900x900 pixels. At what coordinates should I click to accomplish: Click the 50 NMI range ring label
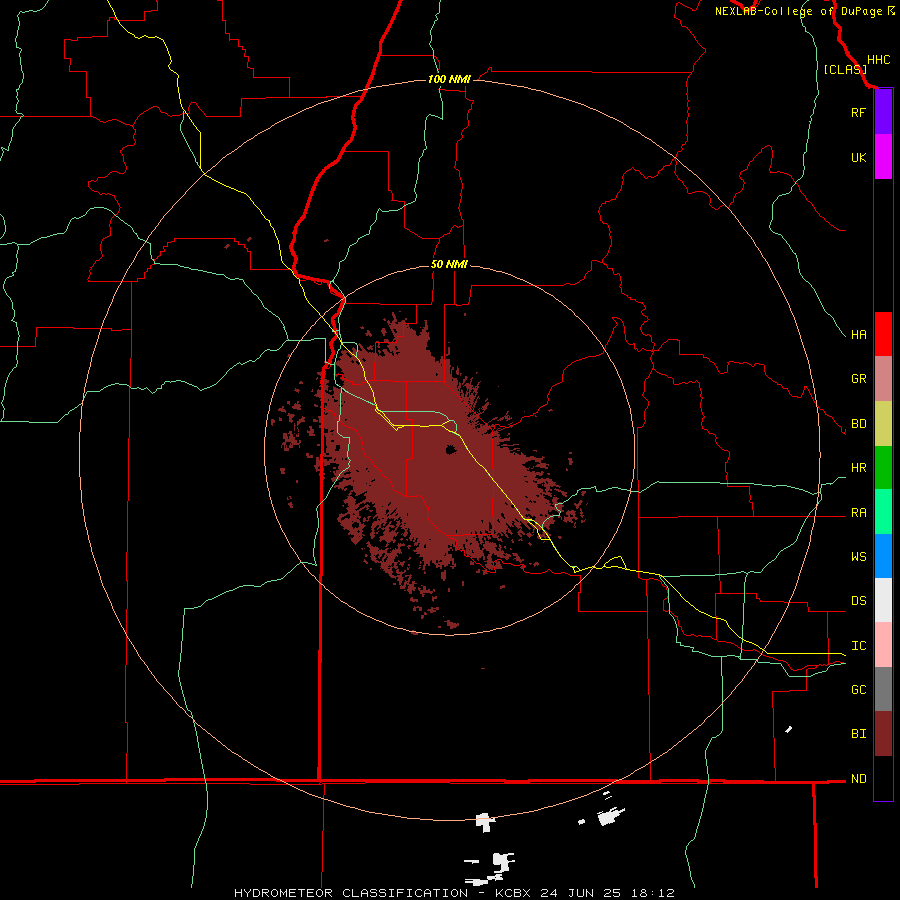pos(449,264)
